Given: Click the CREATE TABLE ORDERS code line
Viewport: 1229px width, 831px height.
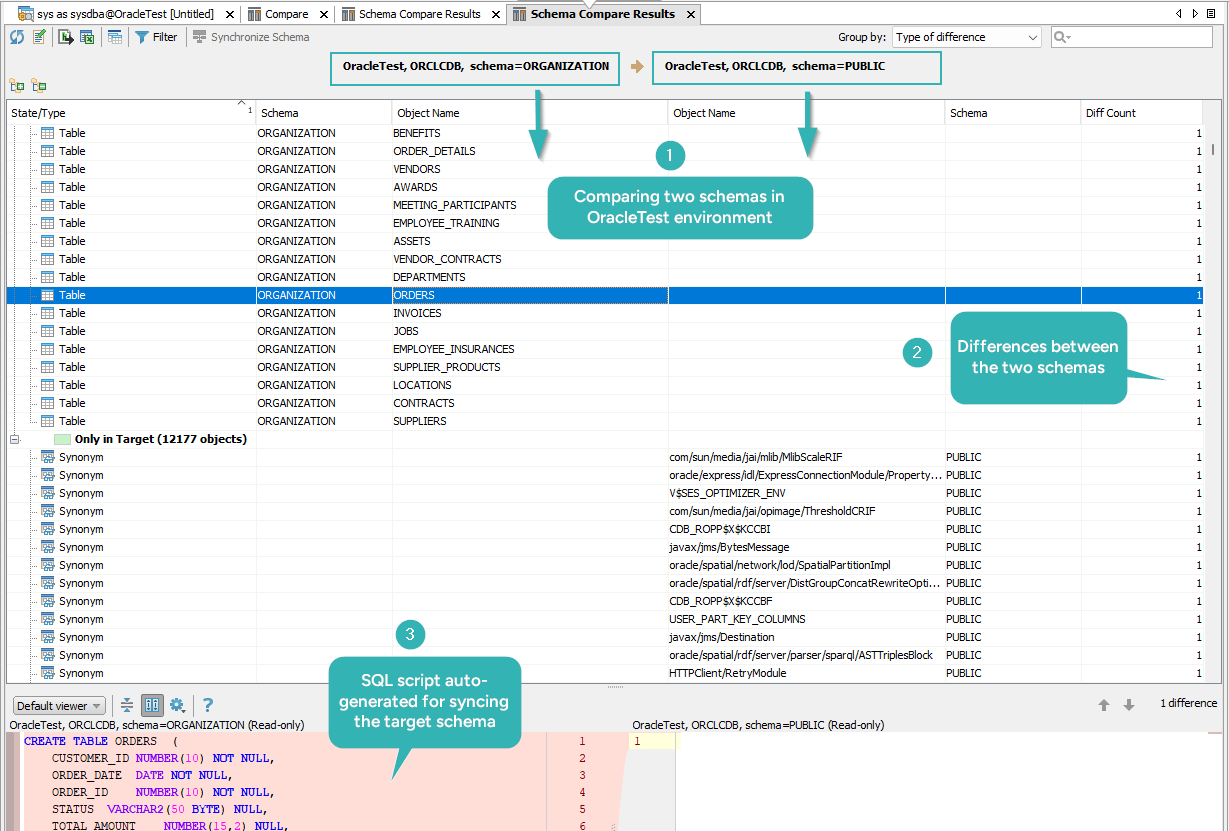Looking at the screenshot, I should [100, 741].
